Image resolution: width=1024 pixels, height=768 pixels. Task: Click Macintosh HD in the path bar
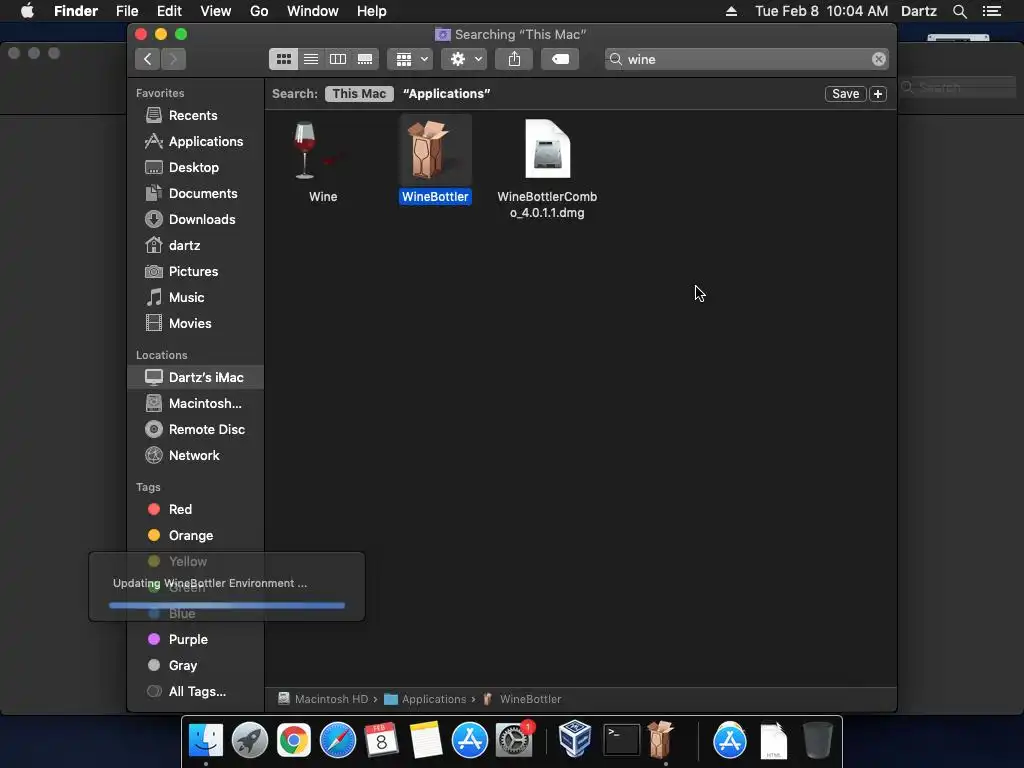(x=323, y=699)
